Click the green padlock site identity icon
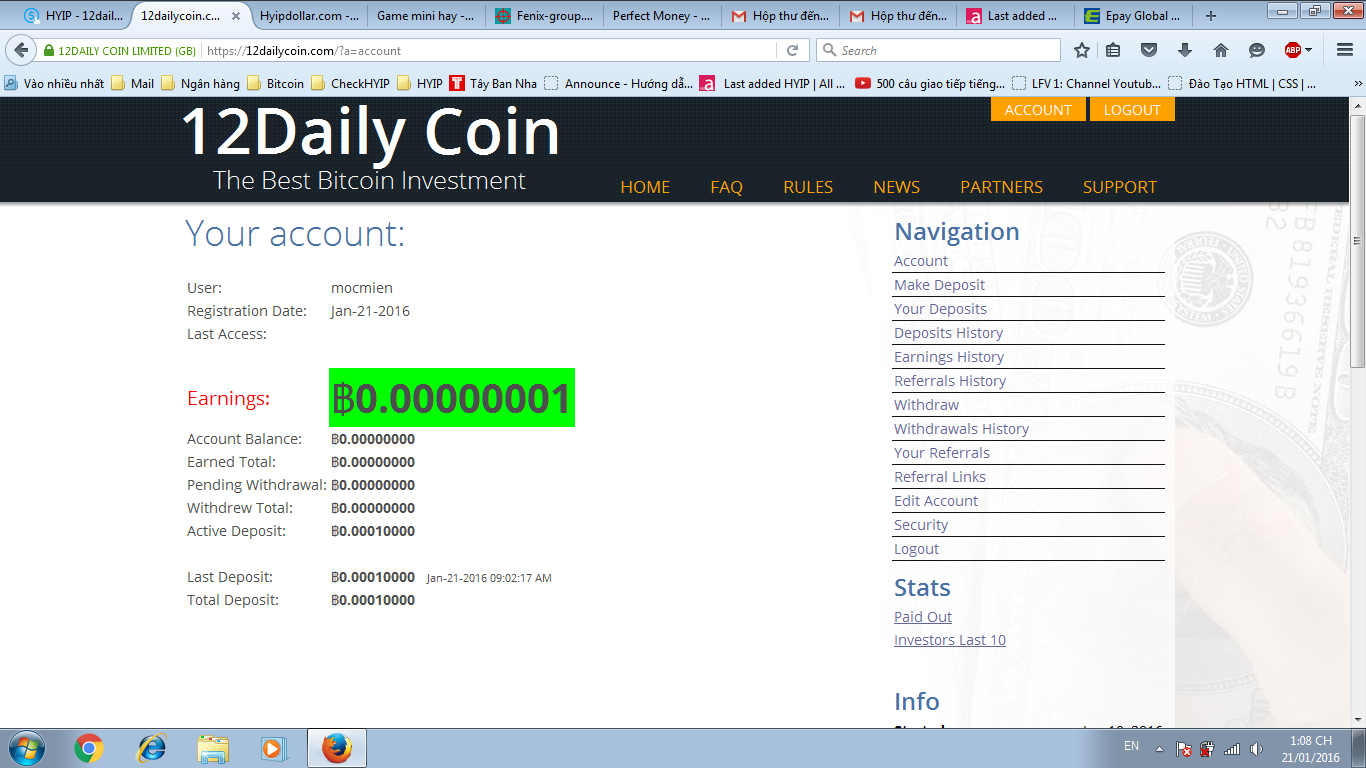This screenshot has width=1366, height=768. (48, 50)
